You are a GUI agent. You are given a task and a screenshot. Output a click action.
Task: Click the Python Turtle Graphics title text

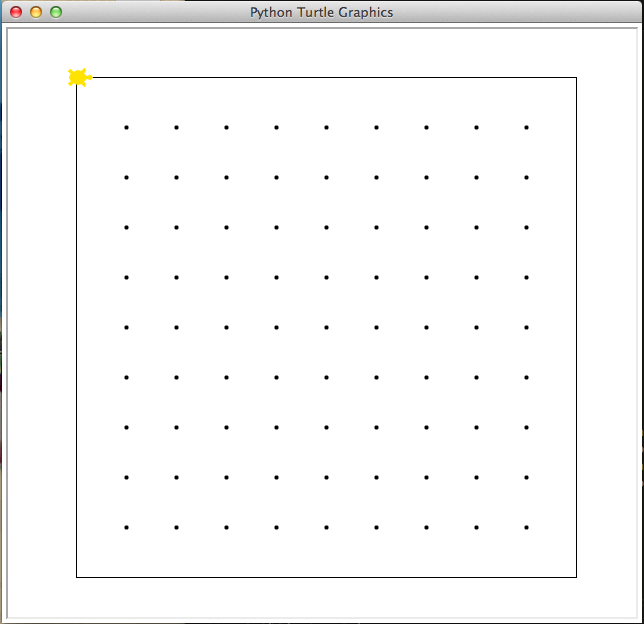click(322, 12)
